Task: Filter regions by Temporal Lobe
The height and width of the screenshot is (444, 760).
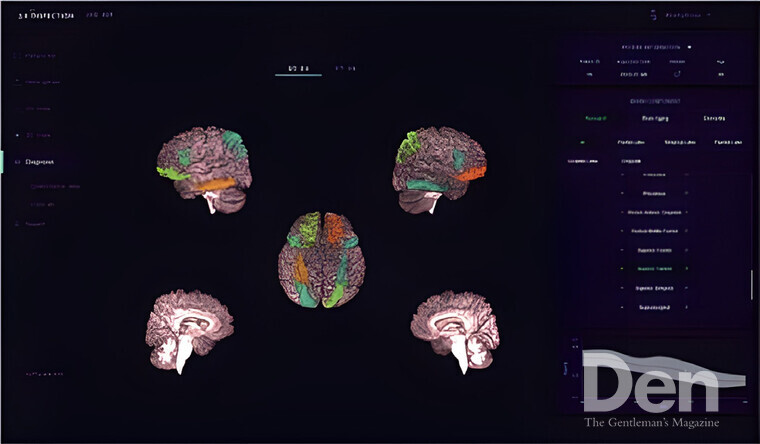Action: 680,142
